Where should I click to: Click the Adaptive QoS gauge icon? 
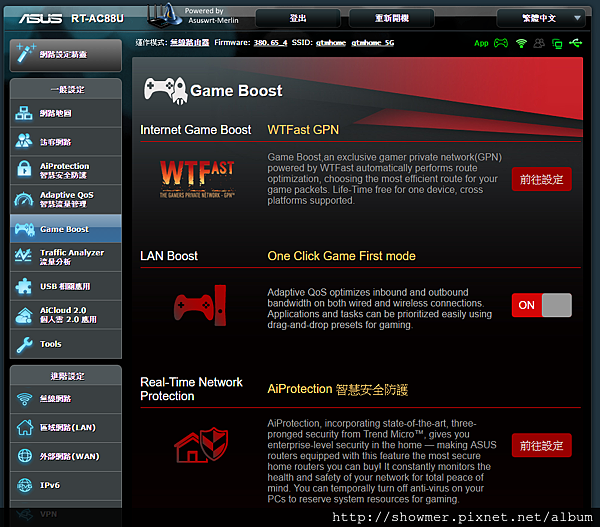point(24,199)
